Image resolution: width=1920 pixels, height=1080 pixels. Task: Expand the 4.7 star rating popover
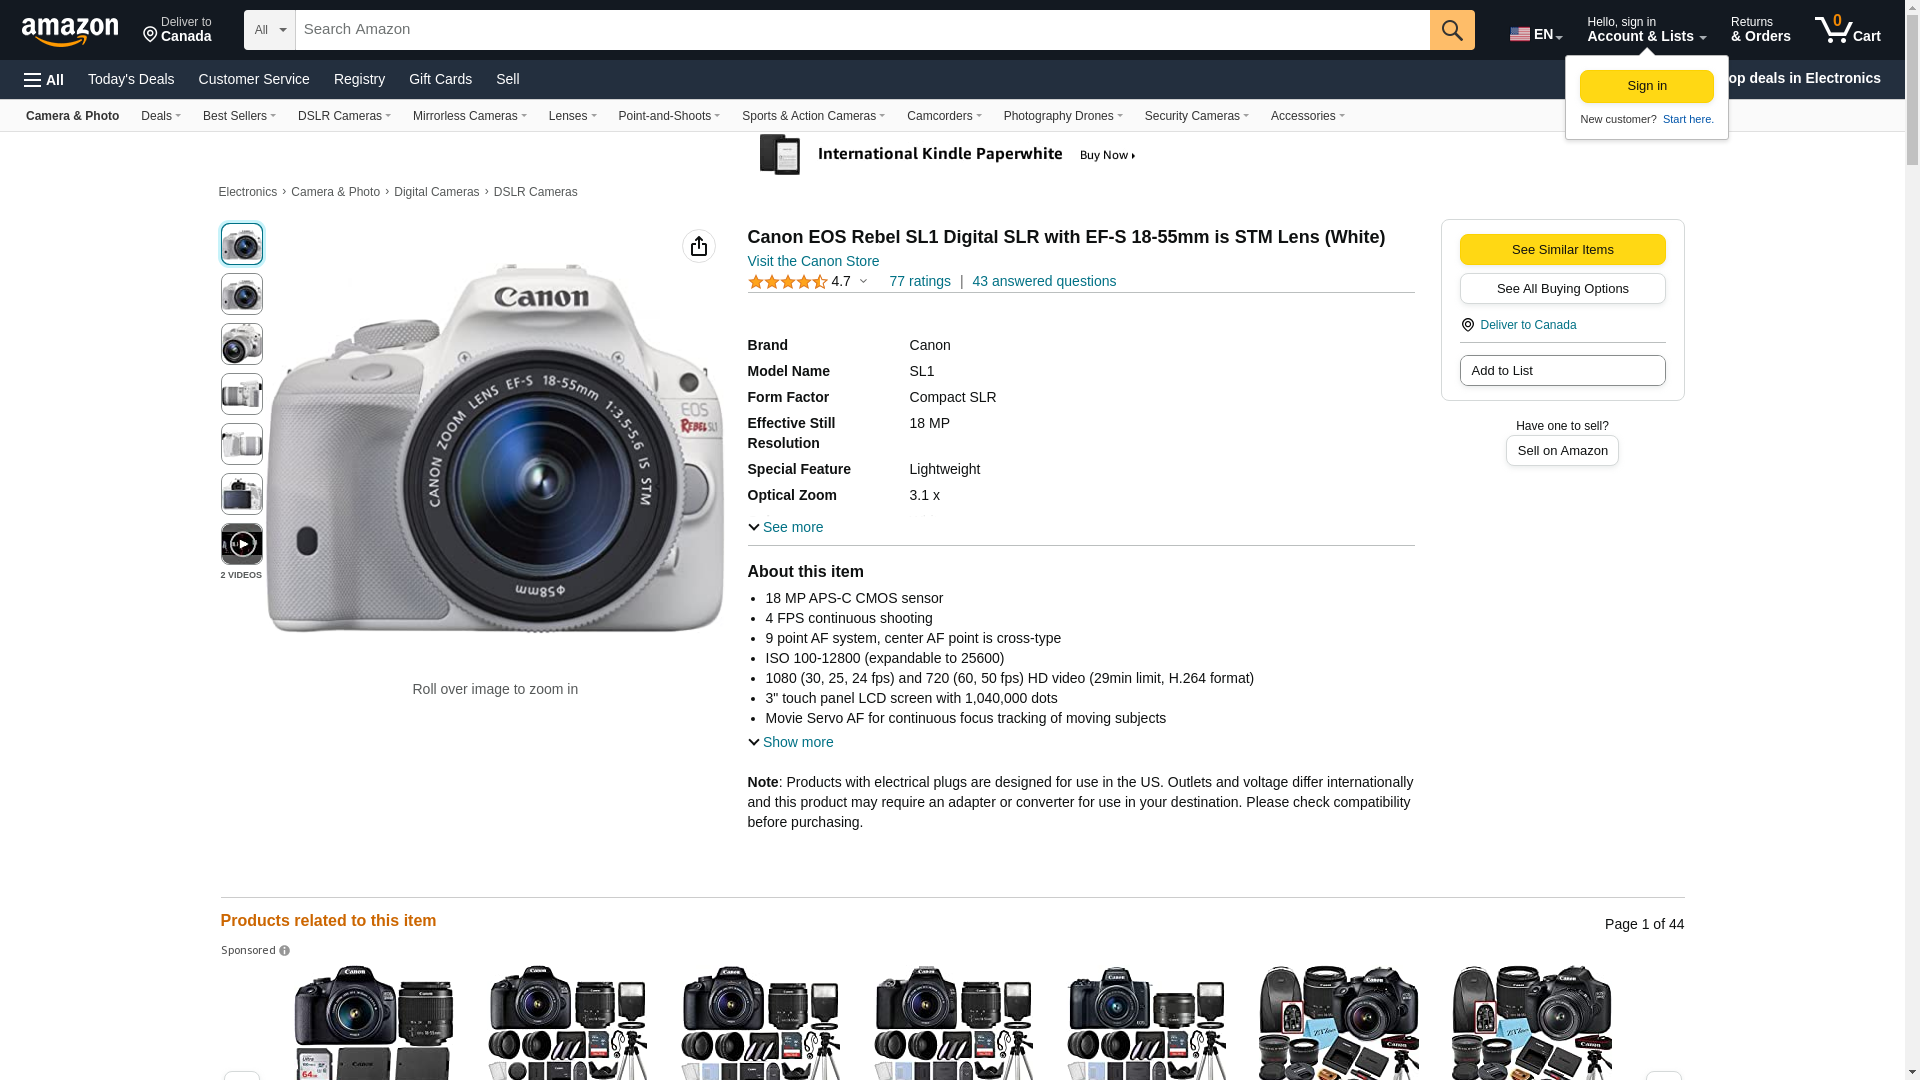tap(863, 282)
